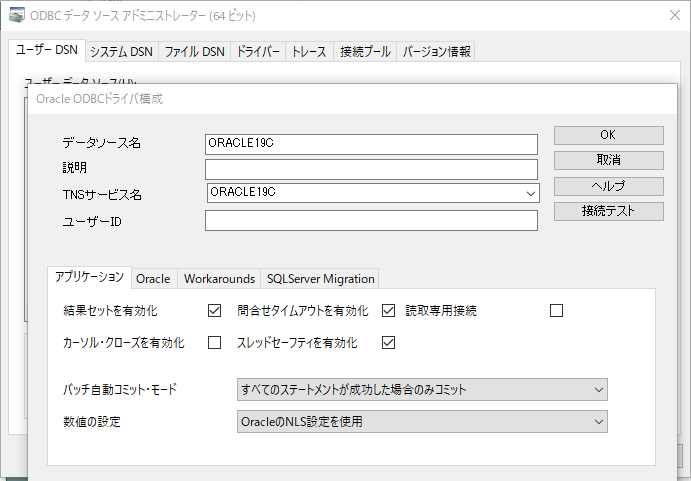Image resolution: width=691 pixels, height=481 pixels.
Task: Enable 読取専用接続 checkbox
Action: click(x=557, y=311)
